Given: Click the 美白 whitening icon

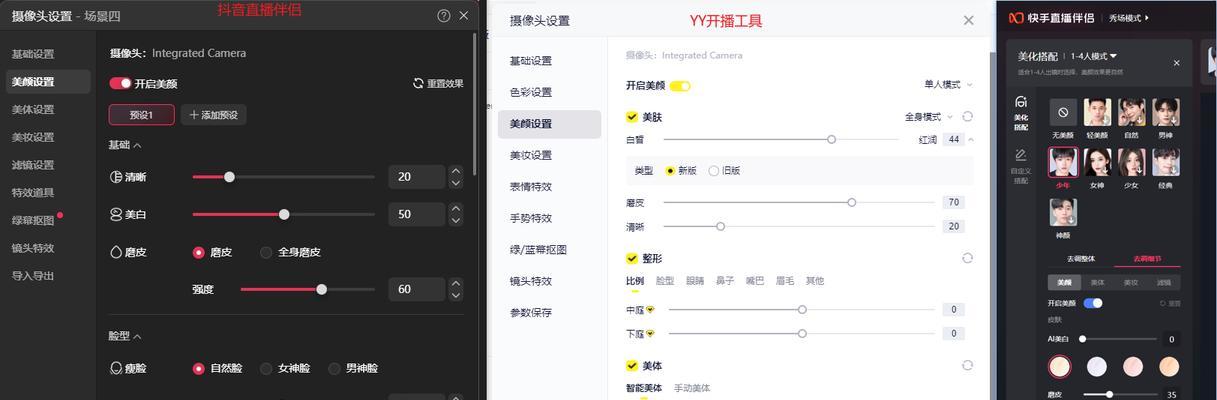Looking at the screenshot, I should tap(116, 214).
